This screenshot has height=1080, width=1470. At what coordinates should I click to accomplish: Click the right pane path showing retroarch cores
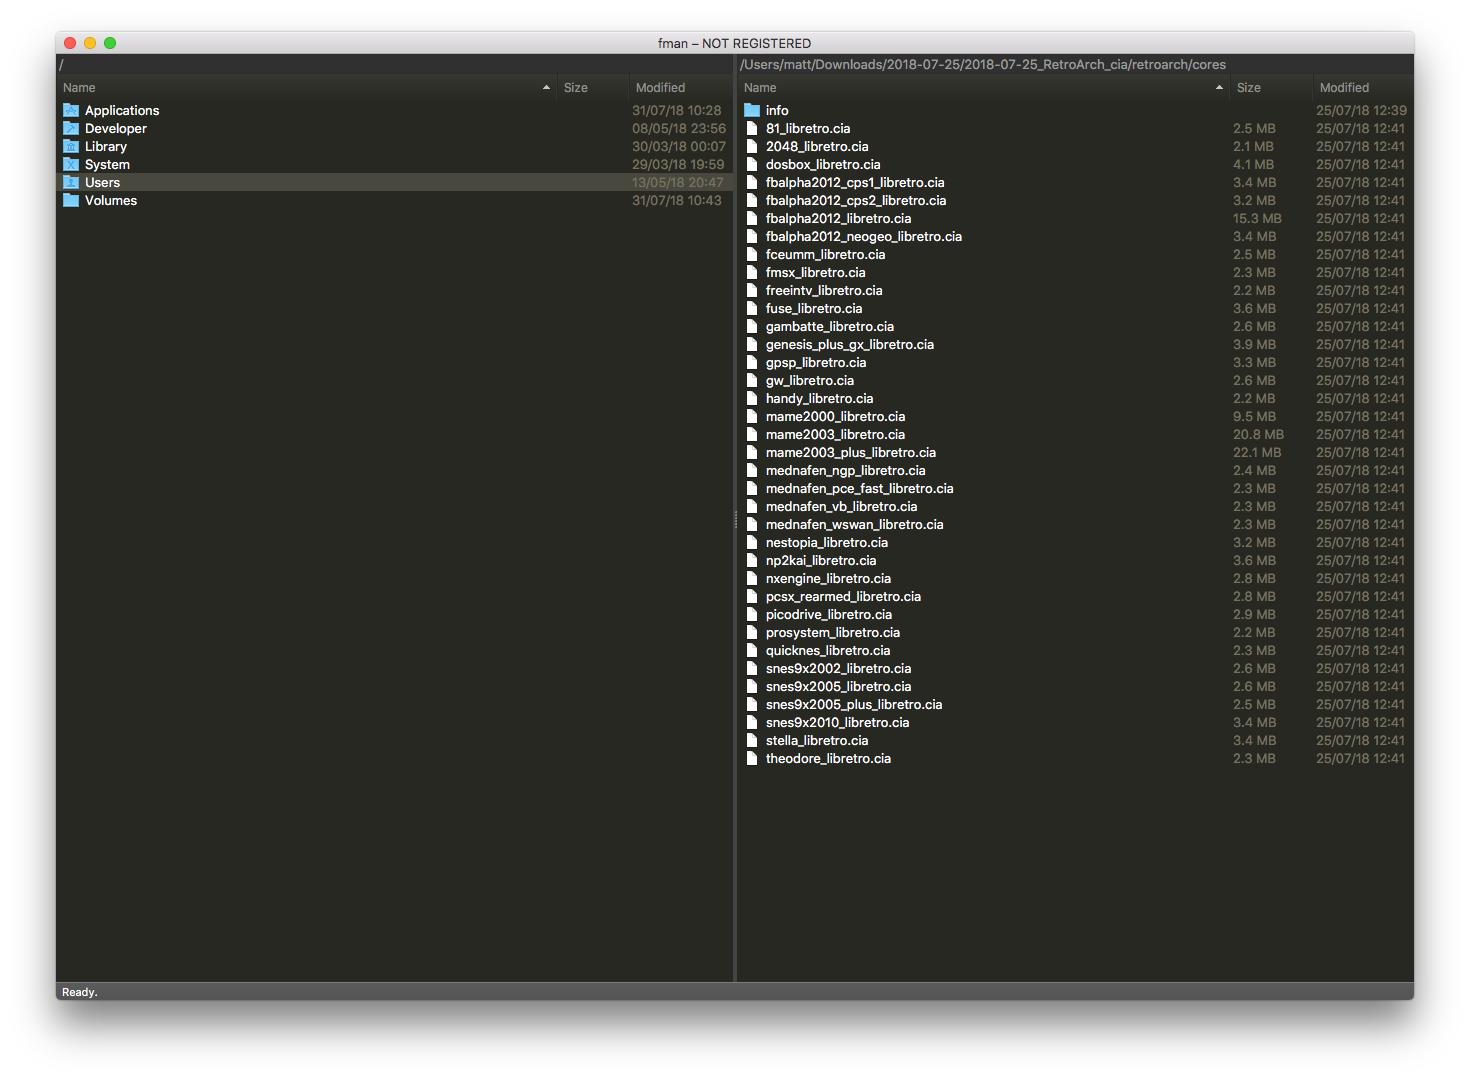click(982, 64)
